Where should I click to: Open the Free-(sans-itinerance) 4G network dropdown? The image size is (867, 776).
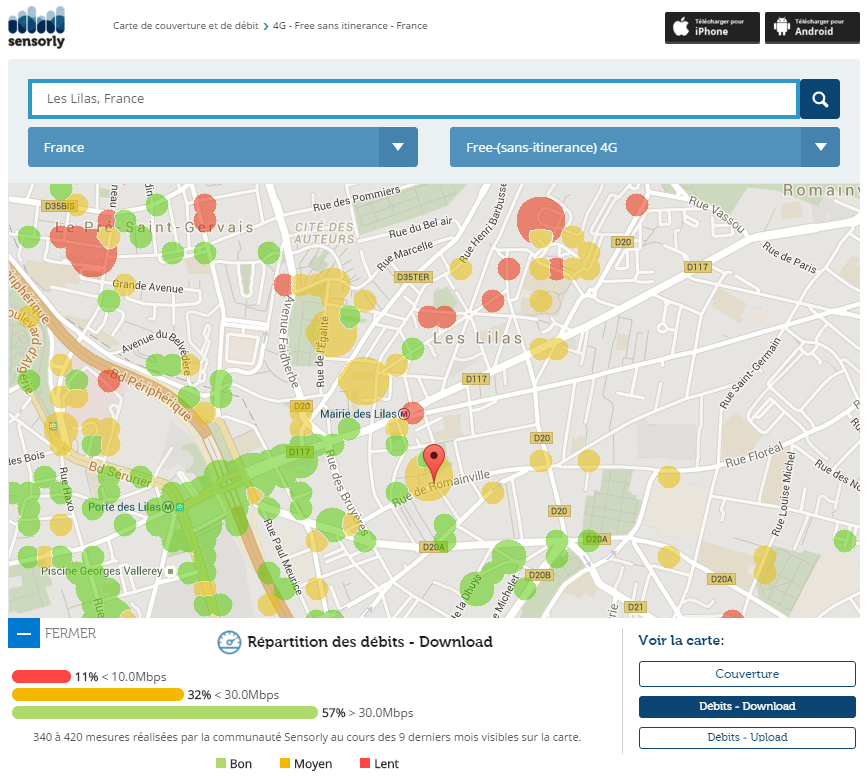(x=644, y=147)
